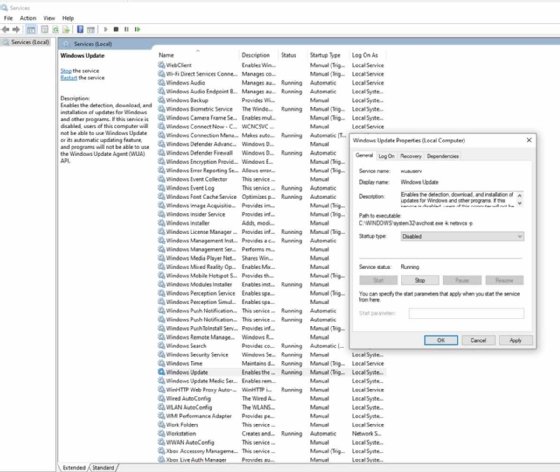Select the 'Windows Update Medic Ser...' row name
This screenshot has height=472, width=560.
[x=201, y=381]
